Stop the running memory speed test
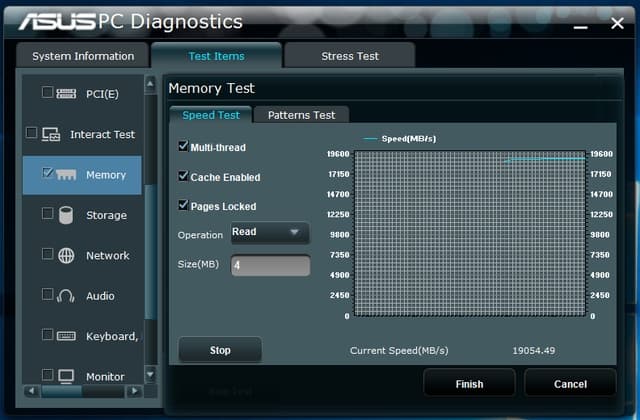The width and height of the screenshot is (640, 420). [x=220, y=350]
